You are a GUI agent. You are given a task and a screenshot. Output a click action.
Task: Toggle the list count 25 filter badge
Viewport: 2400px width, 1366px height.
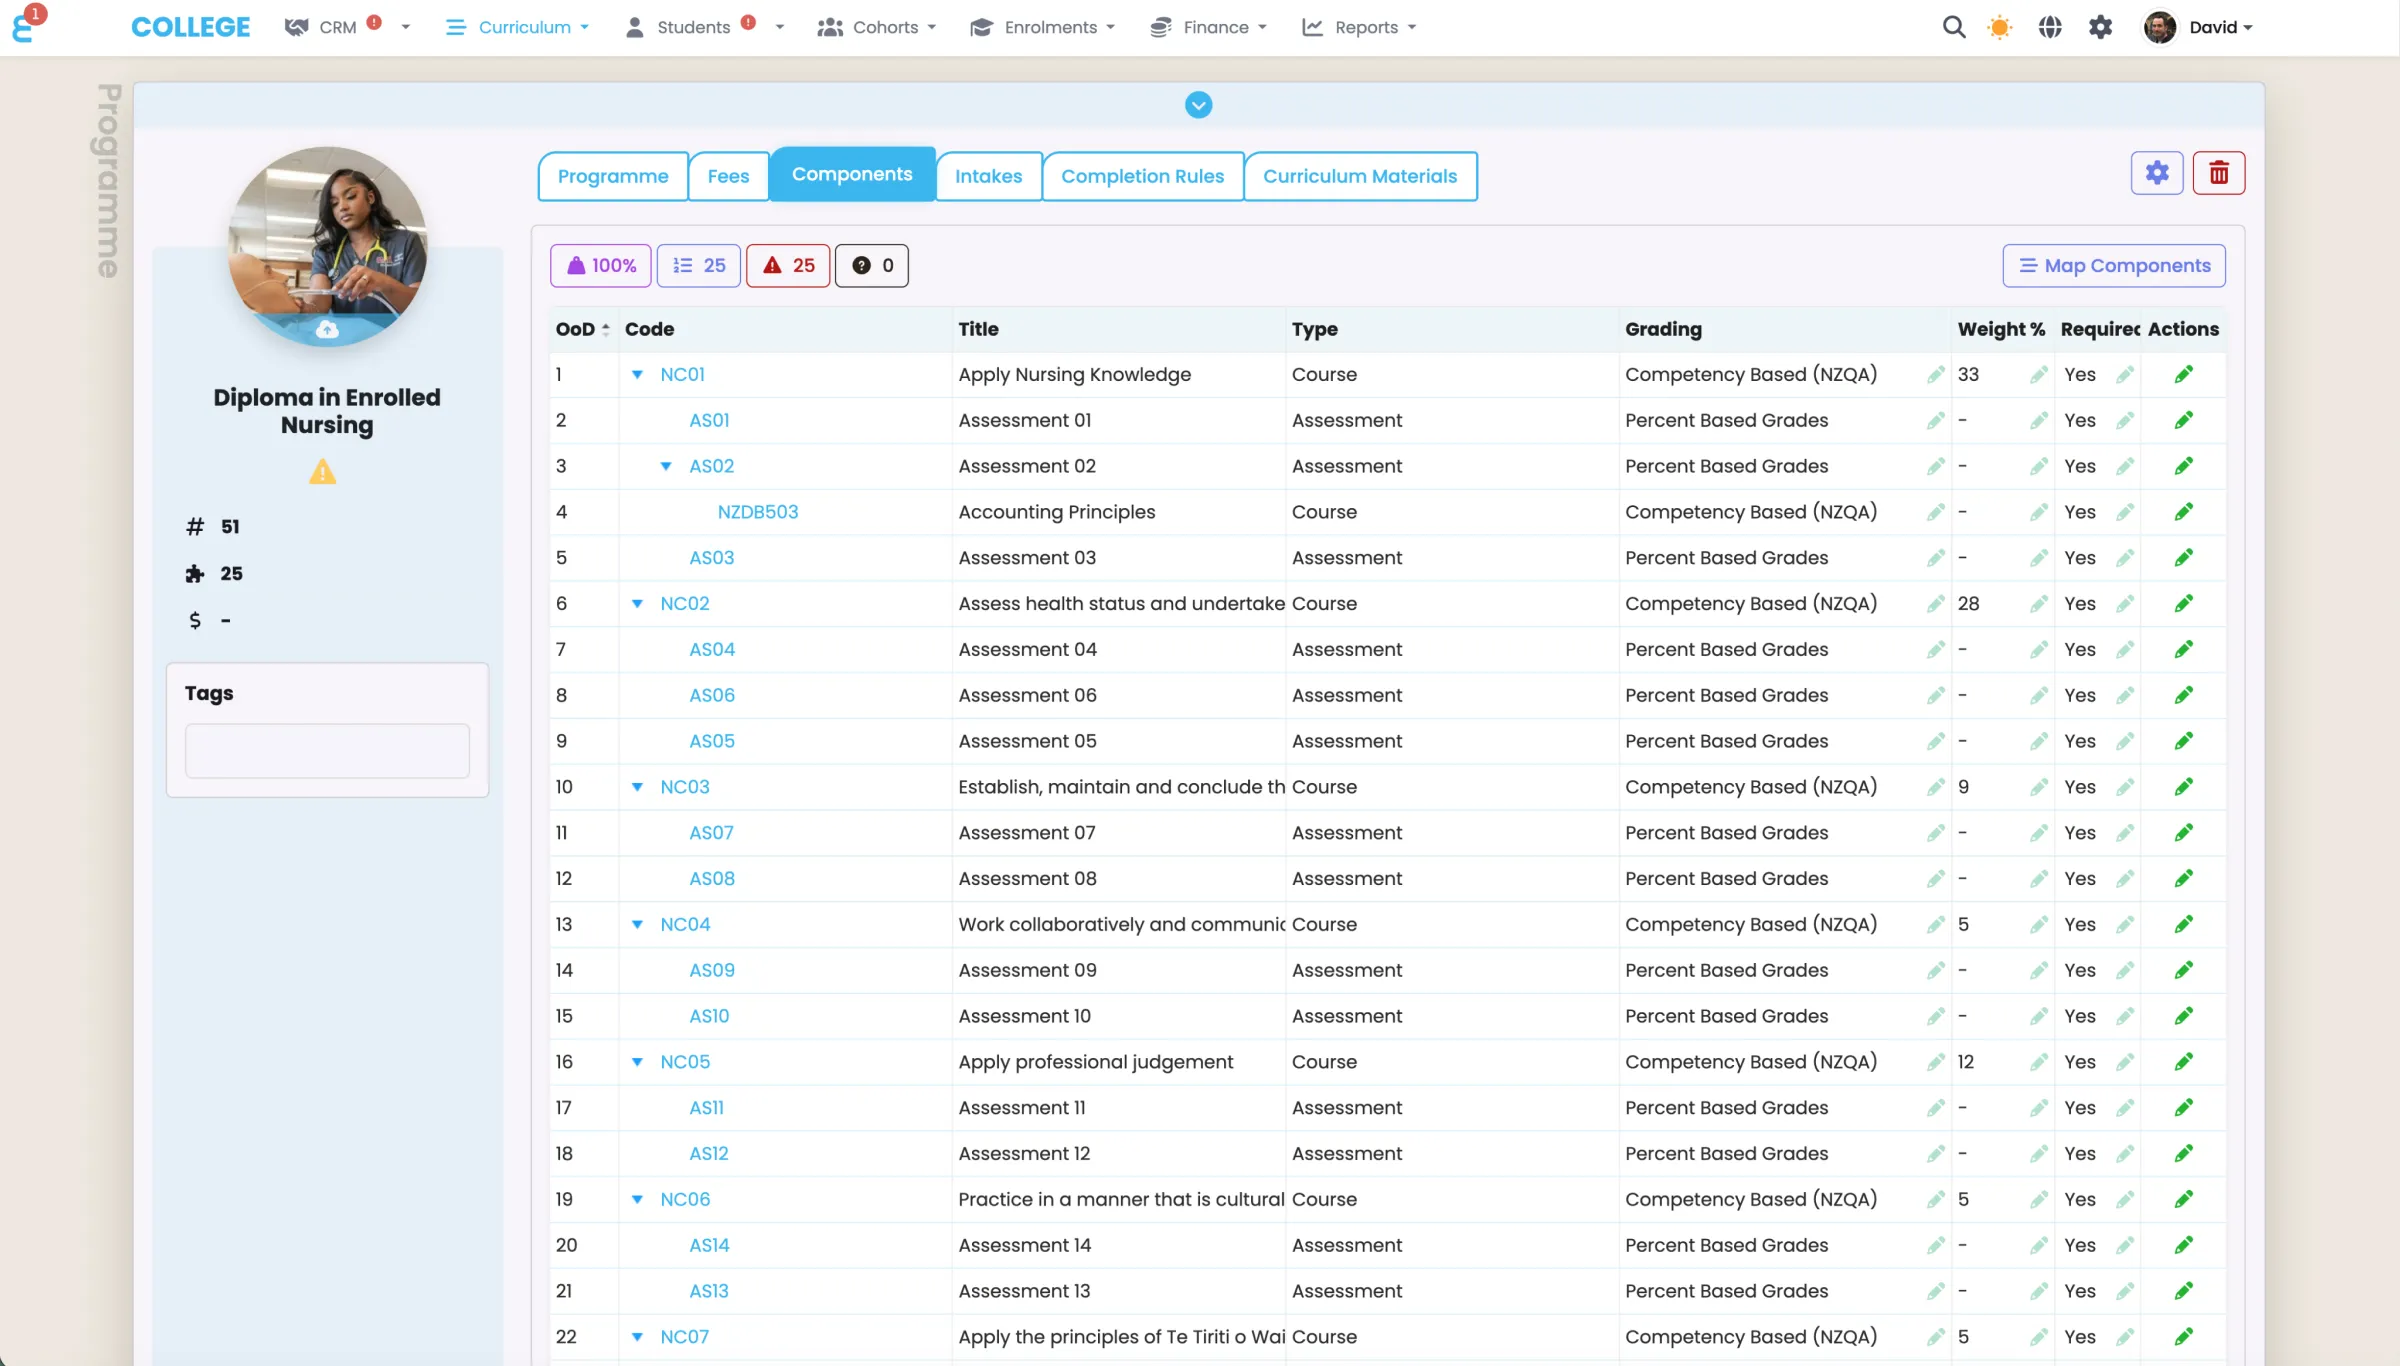coord(699,265)
